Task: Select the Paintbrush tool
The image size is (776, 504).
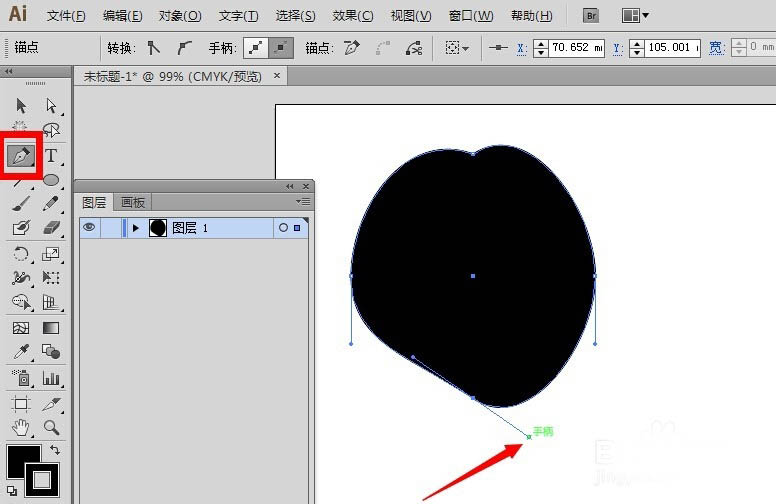Action: (21, 203)
